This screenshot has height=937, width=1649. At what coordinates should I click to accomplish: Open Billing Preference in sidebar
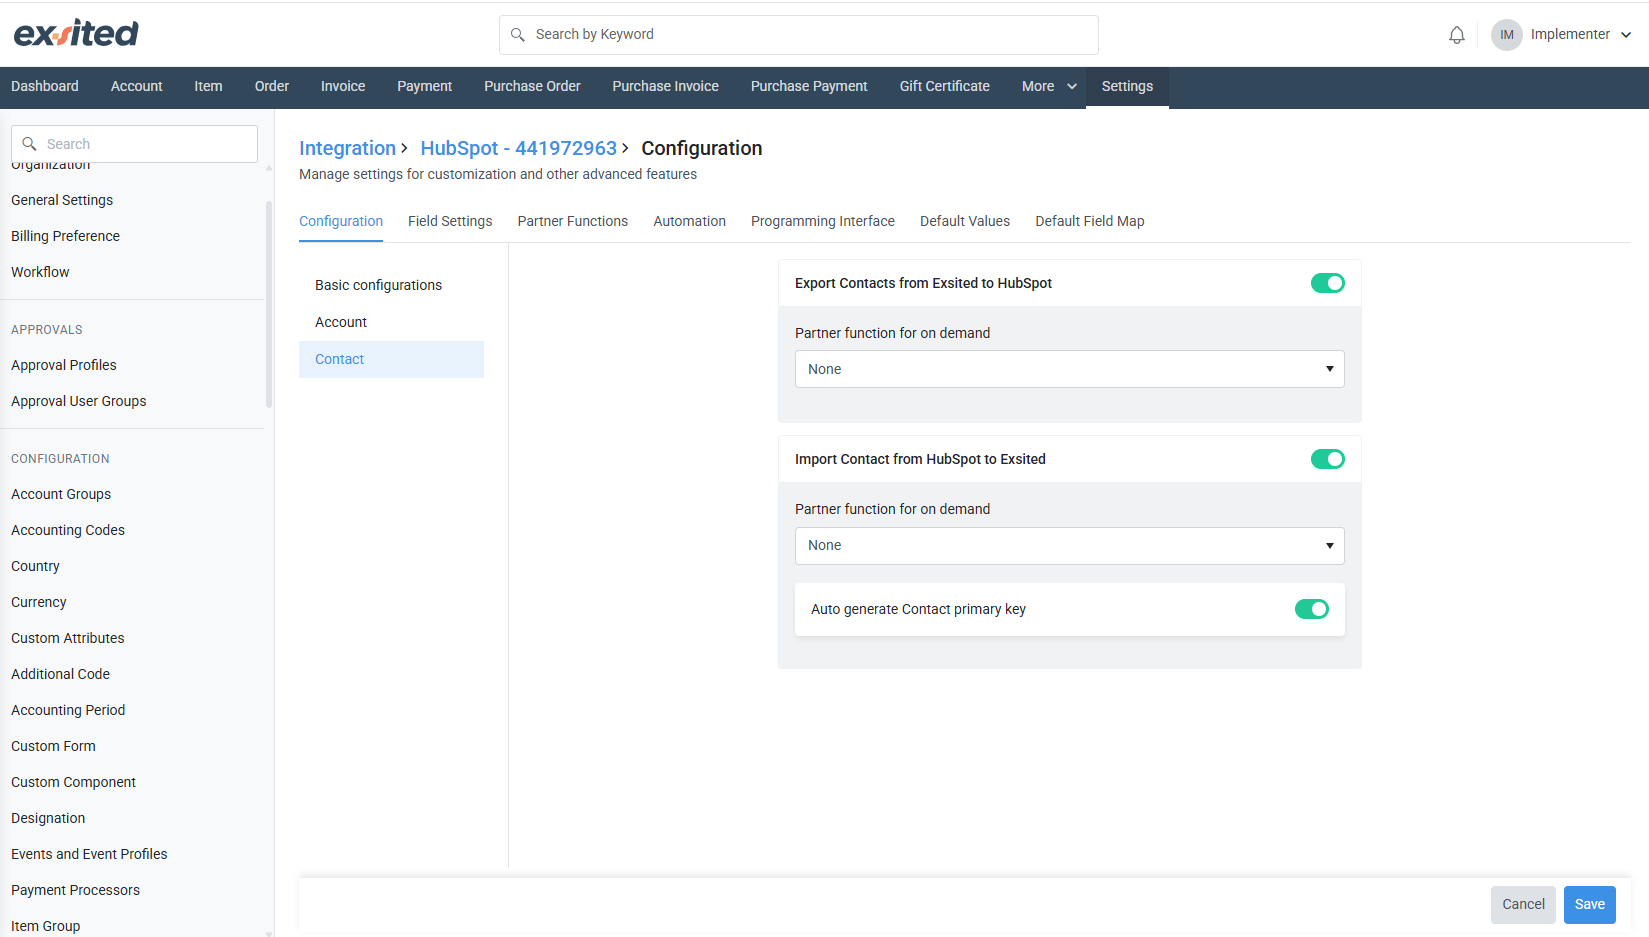(66, 236)
